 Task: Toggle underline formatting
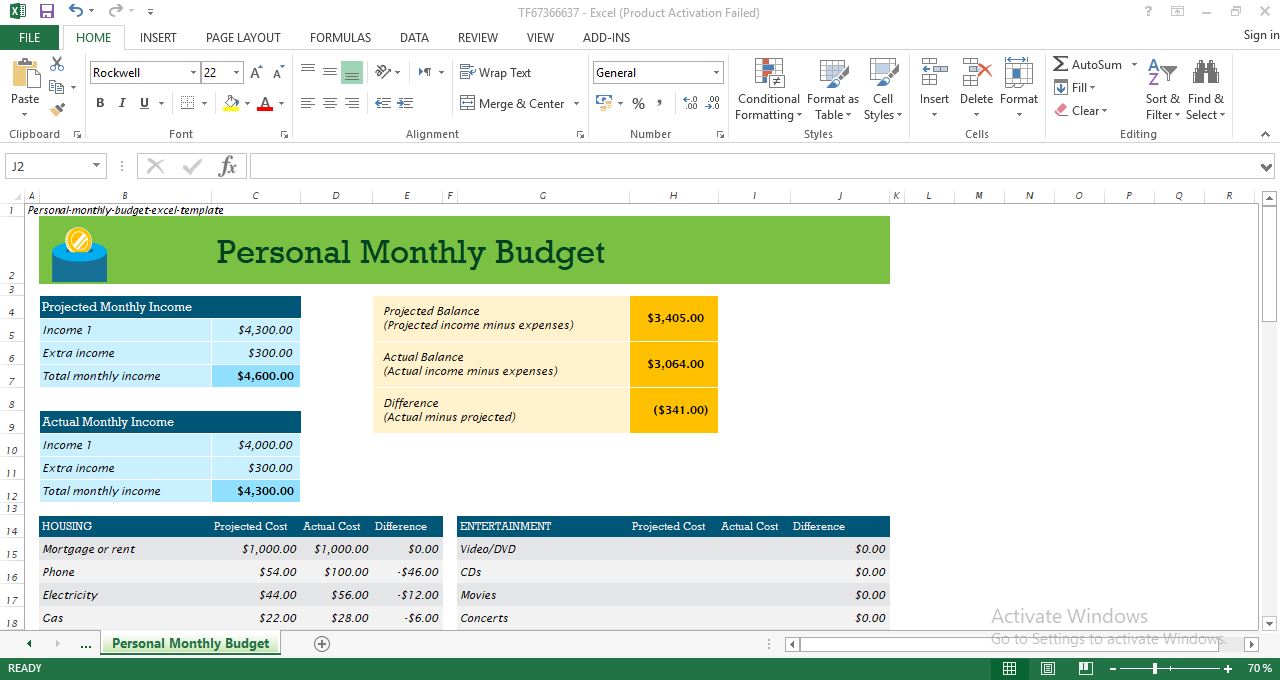[x=143, y=103]
